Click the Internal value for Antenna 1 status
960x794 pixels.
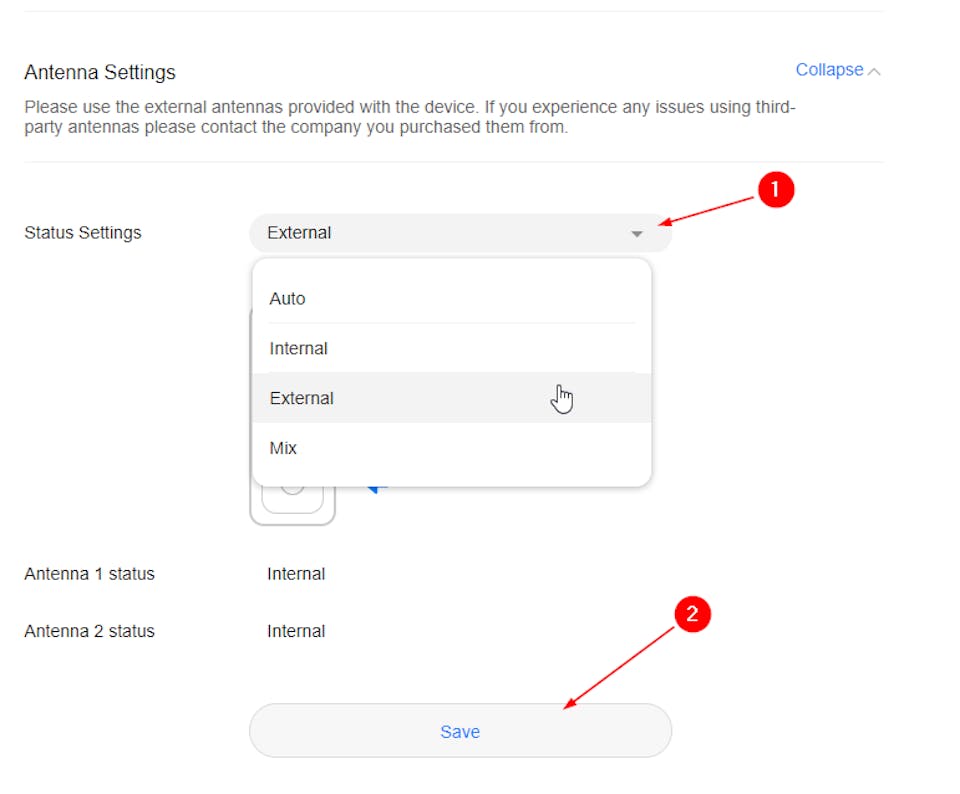pos(296,574)
